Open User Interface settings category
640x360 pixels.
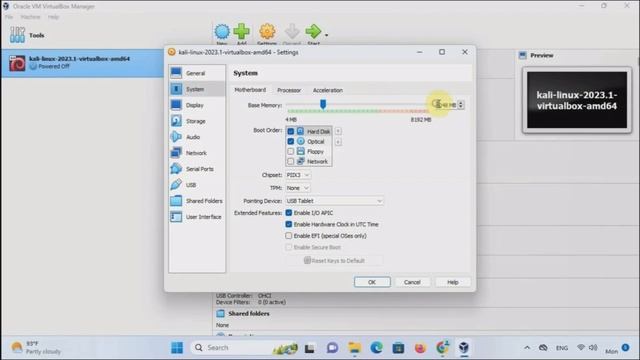197,217
